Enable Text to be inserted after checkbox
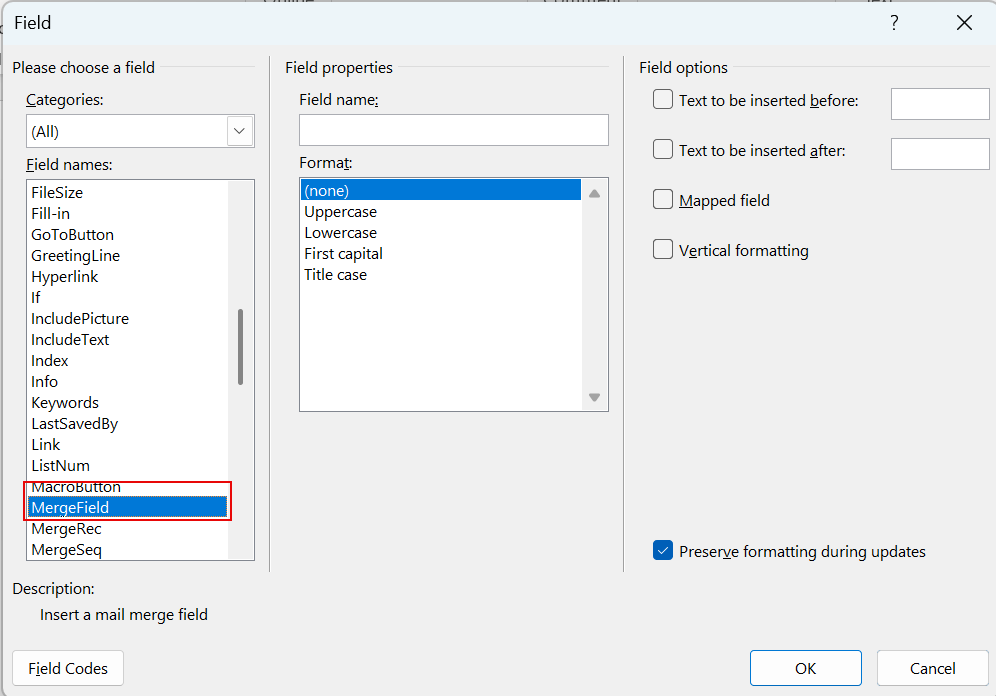This screenshot has height=696, width=996. (x=663, y=149)
